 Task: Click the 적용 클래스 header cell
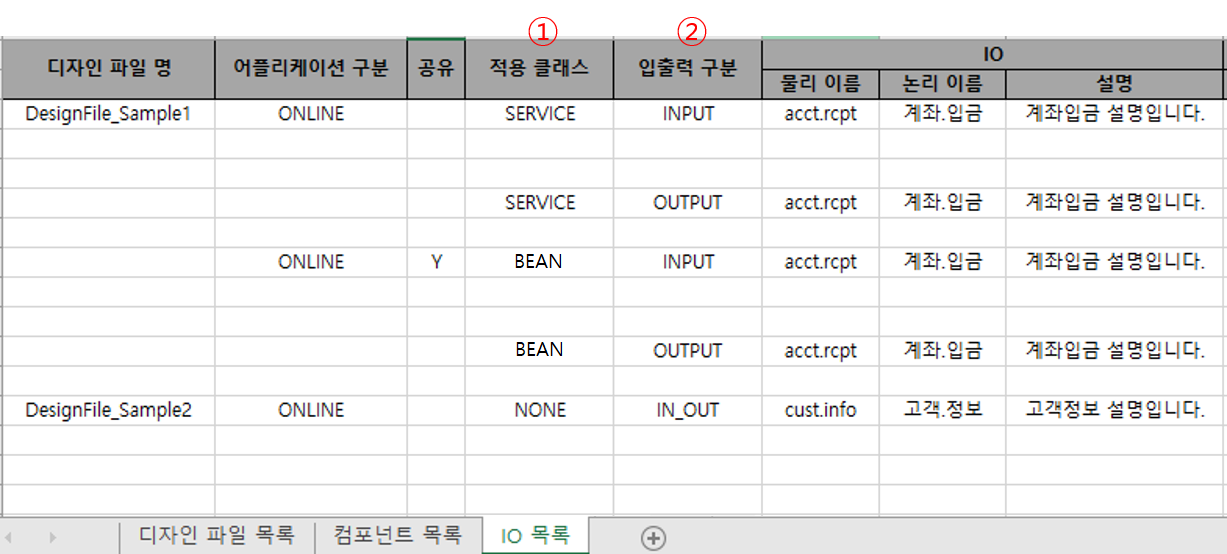(x=539, y=69)
